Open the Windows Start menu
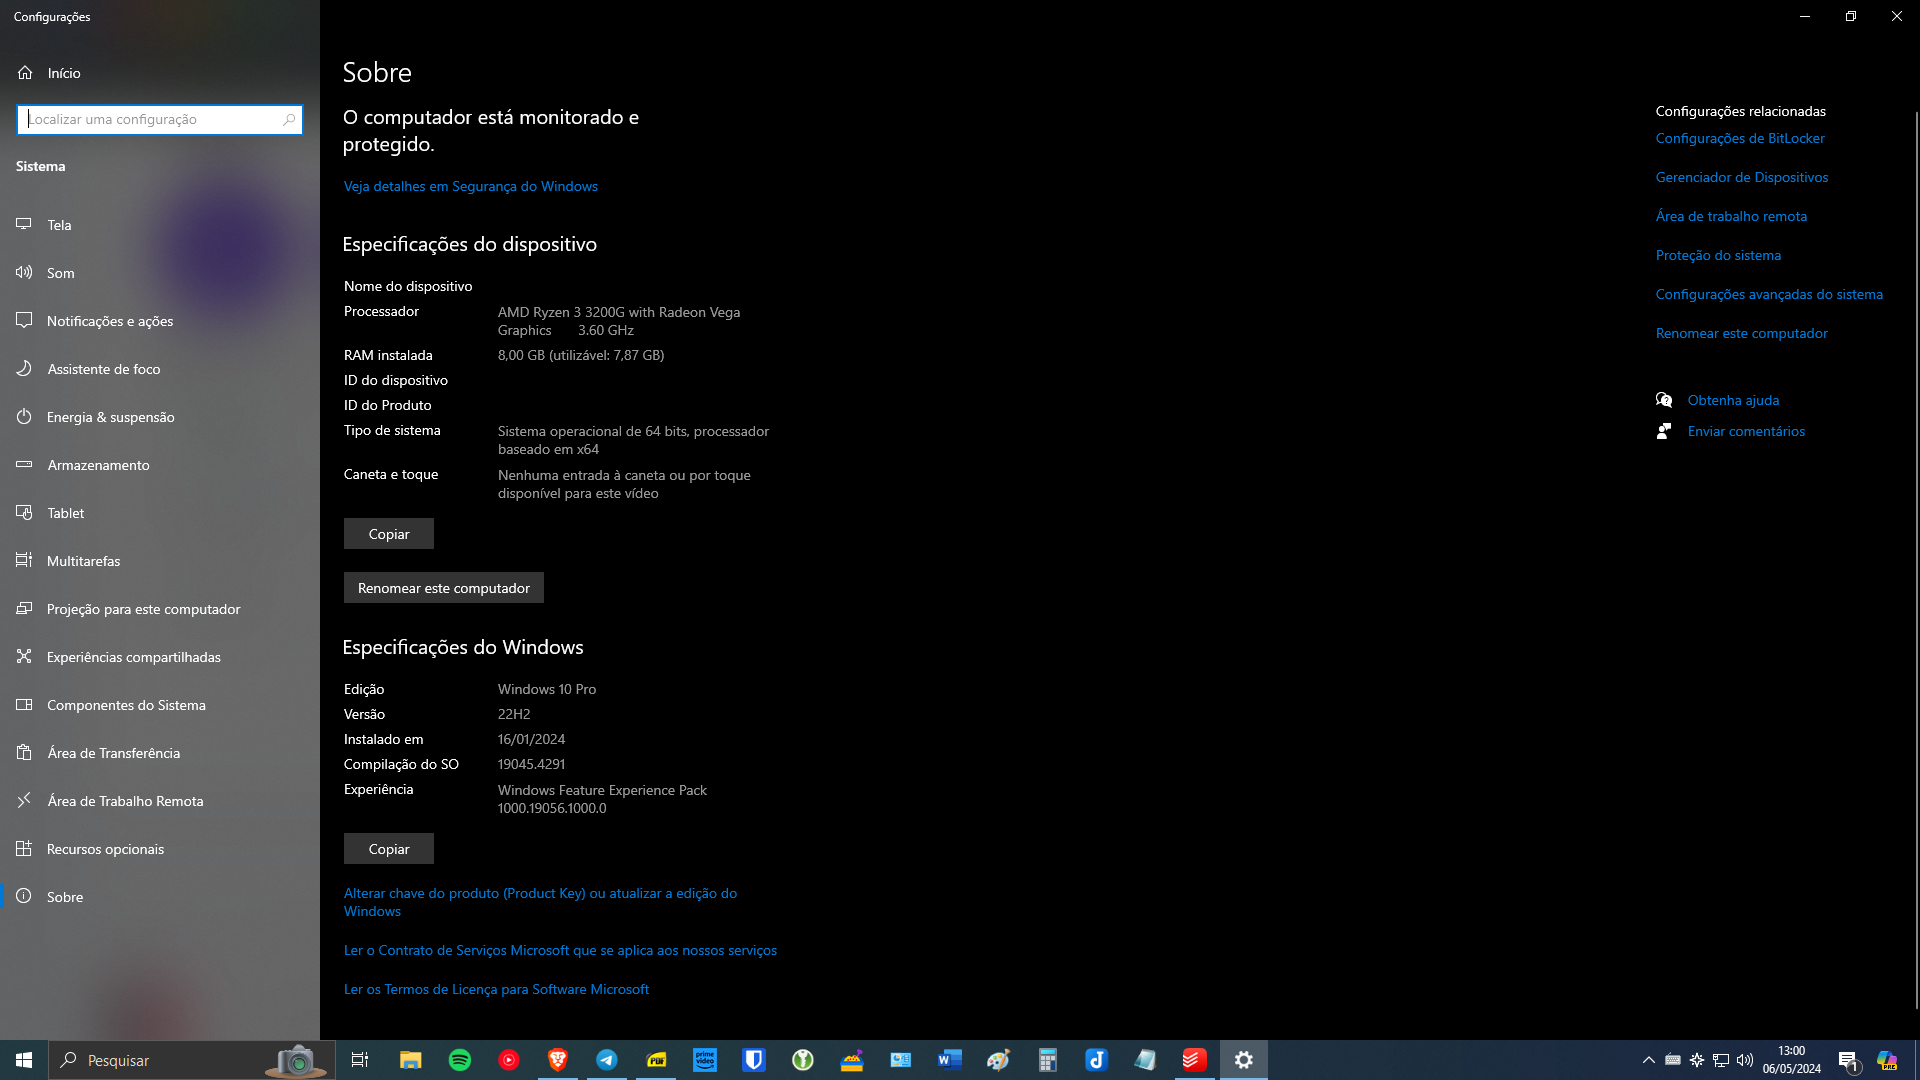 (24, 1060)
